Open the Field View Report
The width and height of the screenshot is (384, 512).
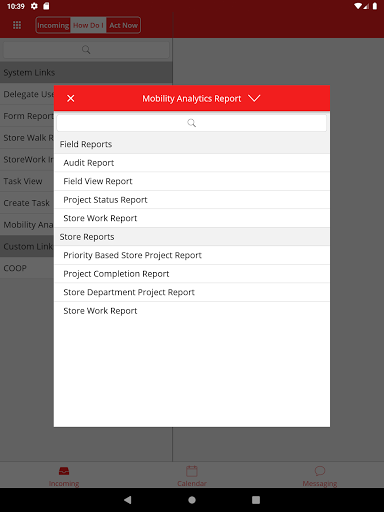coord(192,181)
